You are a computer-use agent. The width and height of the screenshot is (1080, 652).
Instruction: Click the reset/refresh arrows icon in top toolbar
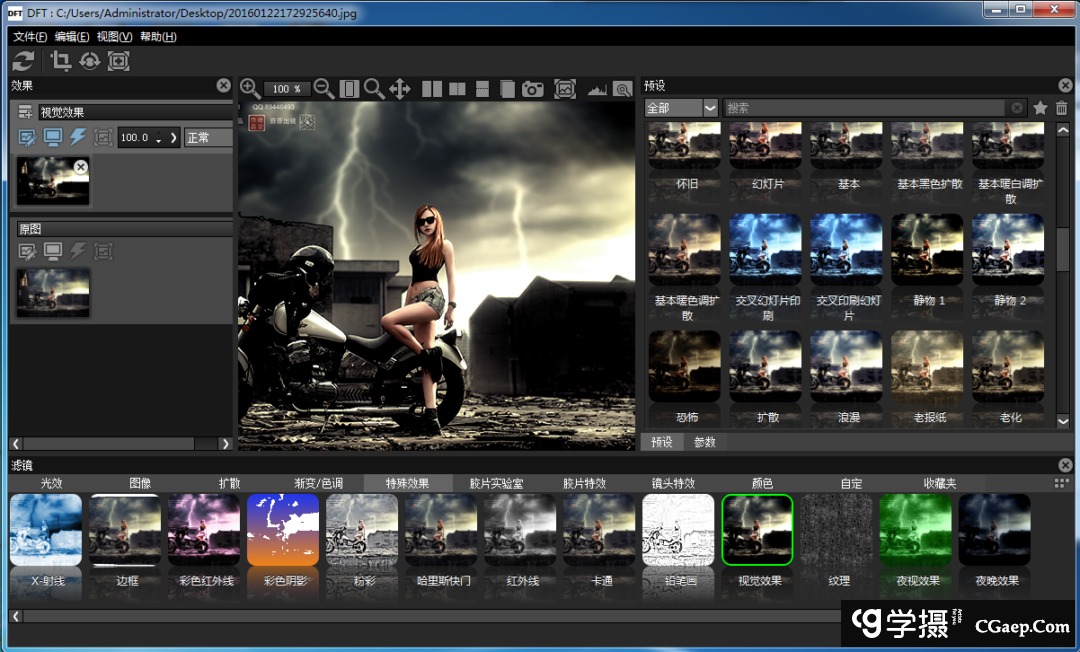(23, 61)
